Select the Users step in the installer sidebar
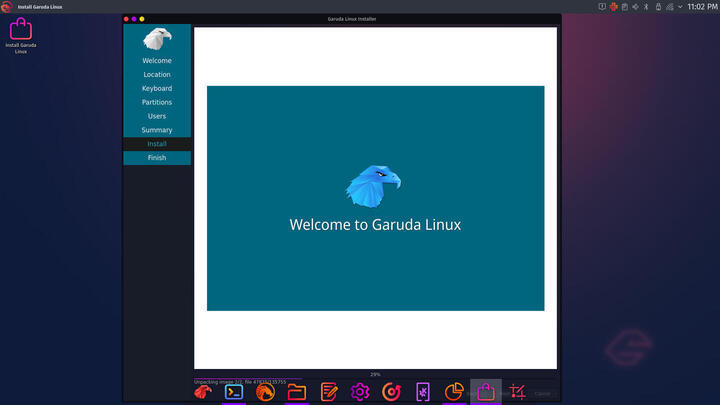720x405 pixels. [157, 116]
